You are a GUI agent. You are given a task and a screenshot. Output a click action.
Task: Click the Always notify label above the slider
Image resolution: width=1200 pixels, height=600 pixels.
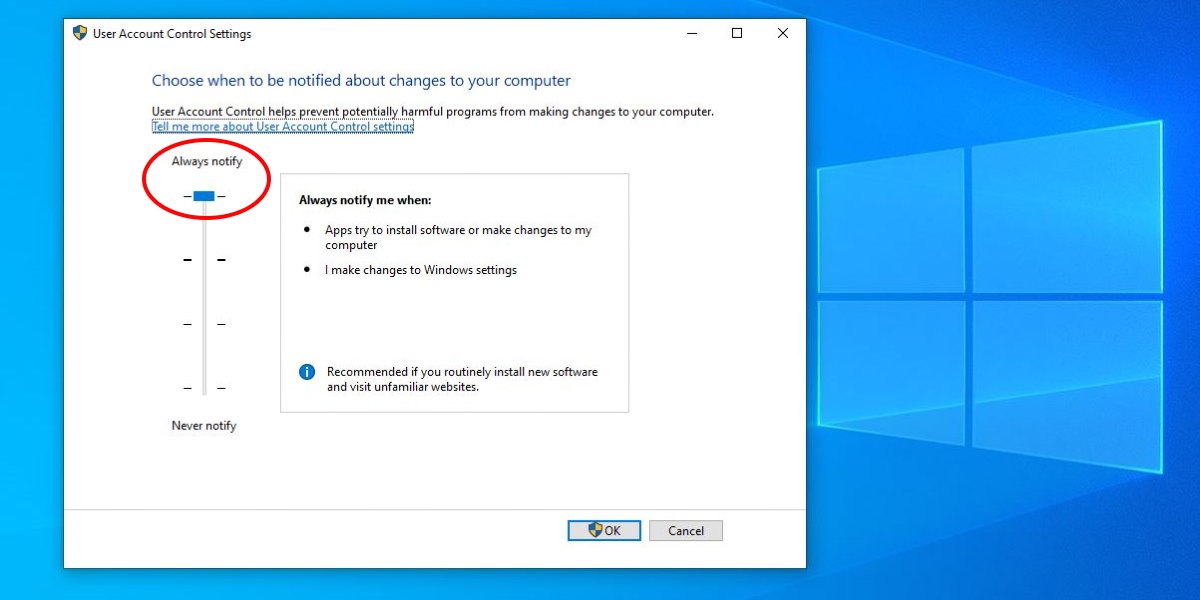(x=206, y=160)
